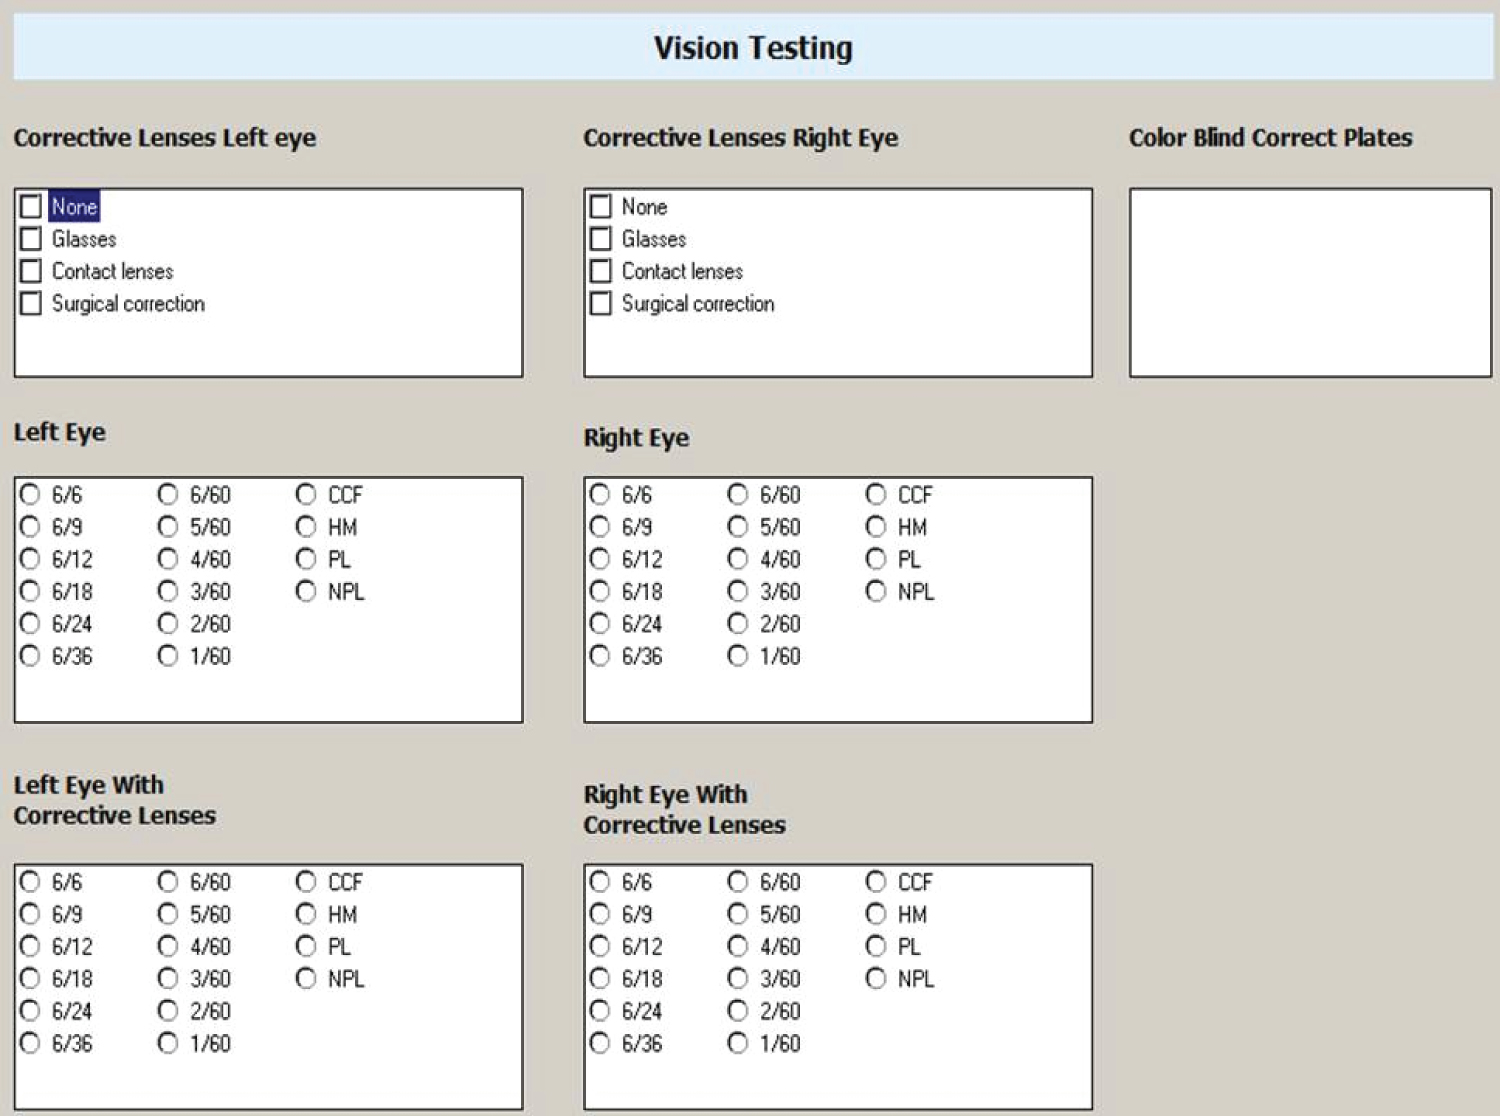Select 1/60 in the Right Eye group
The width and height of the screenshot is (1500, 1116).
(x=738, y=656)
